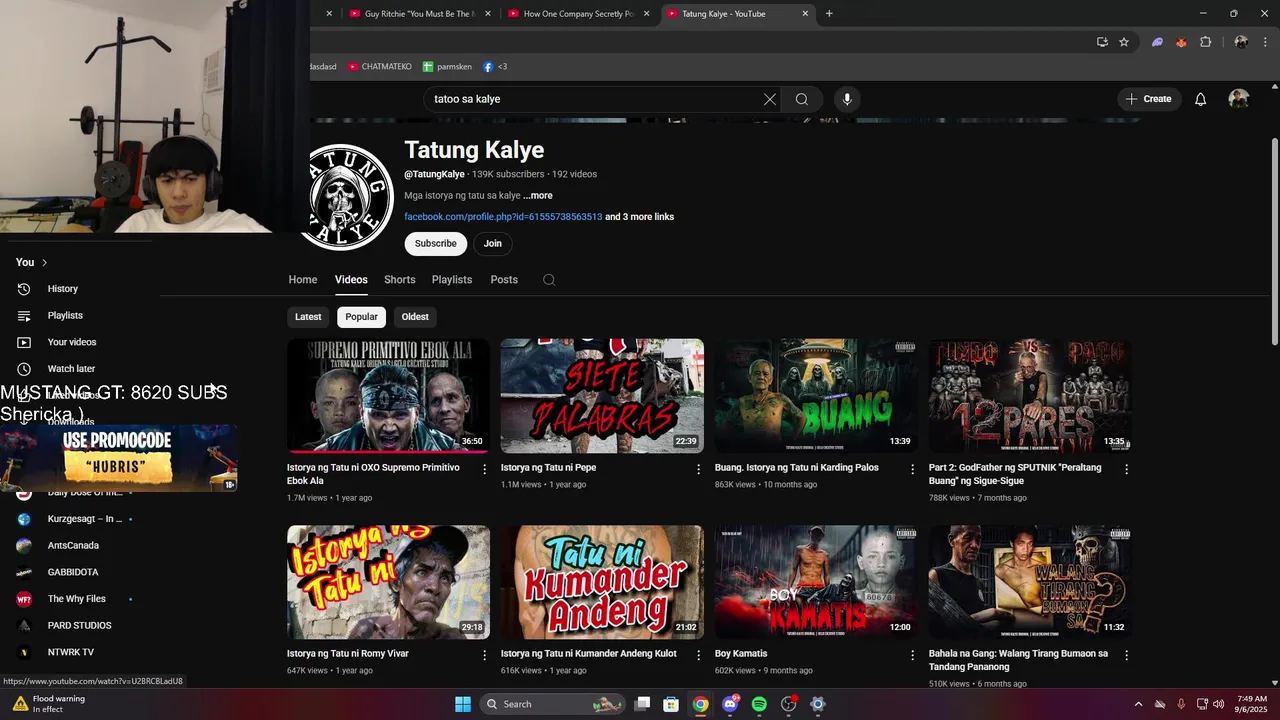Open the parmsken bookmark
The image size is (1280, 720).
point(448,67)
